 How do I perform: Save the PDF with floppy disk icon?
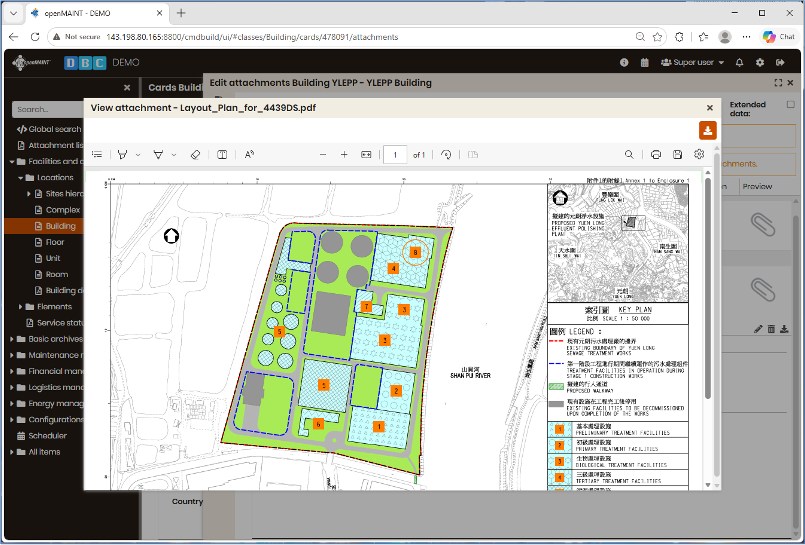pos(677,154)
